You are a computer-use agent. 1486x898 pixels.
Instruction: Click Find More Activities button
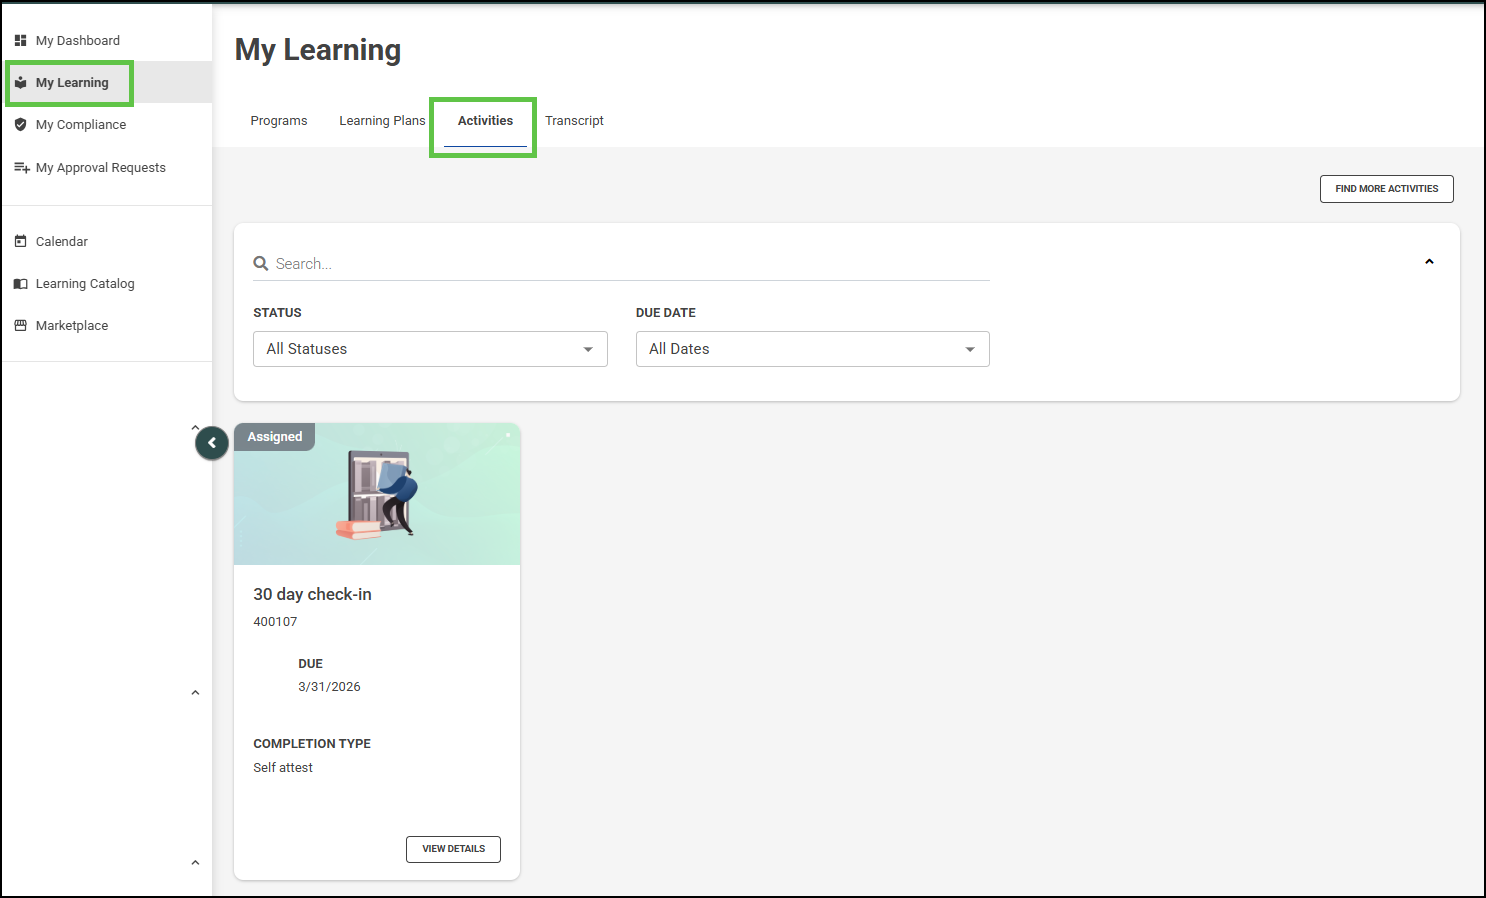click(1386, 189)
